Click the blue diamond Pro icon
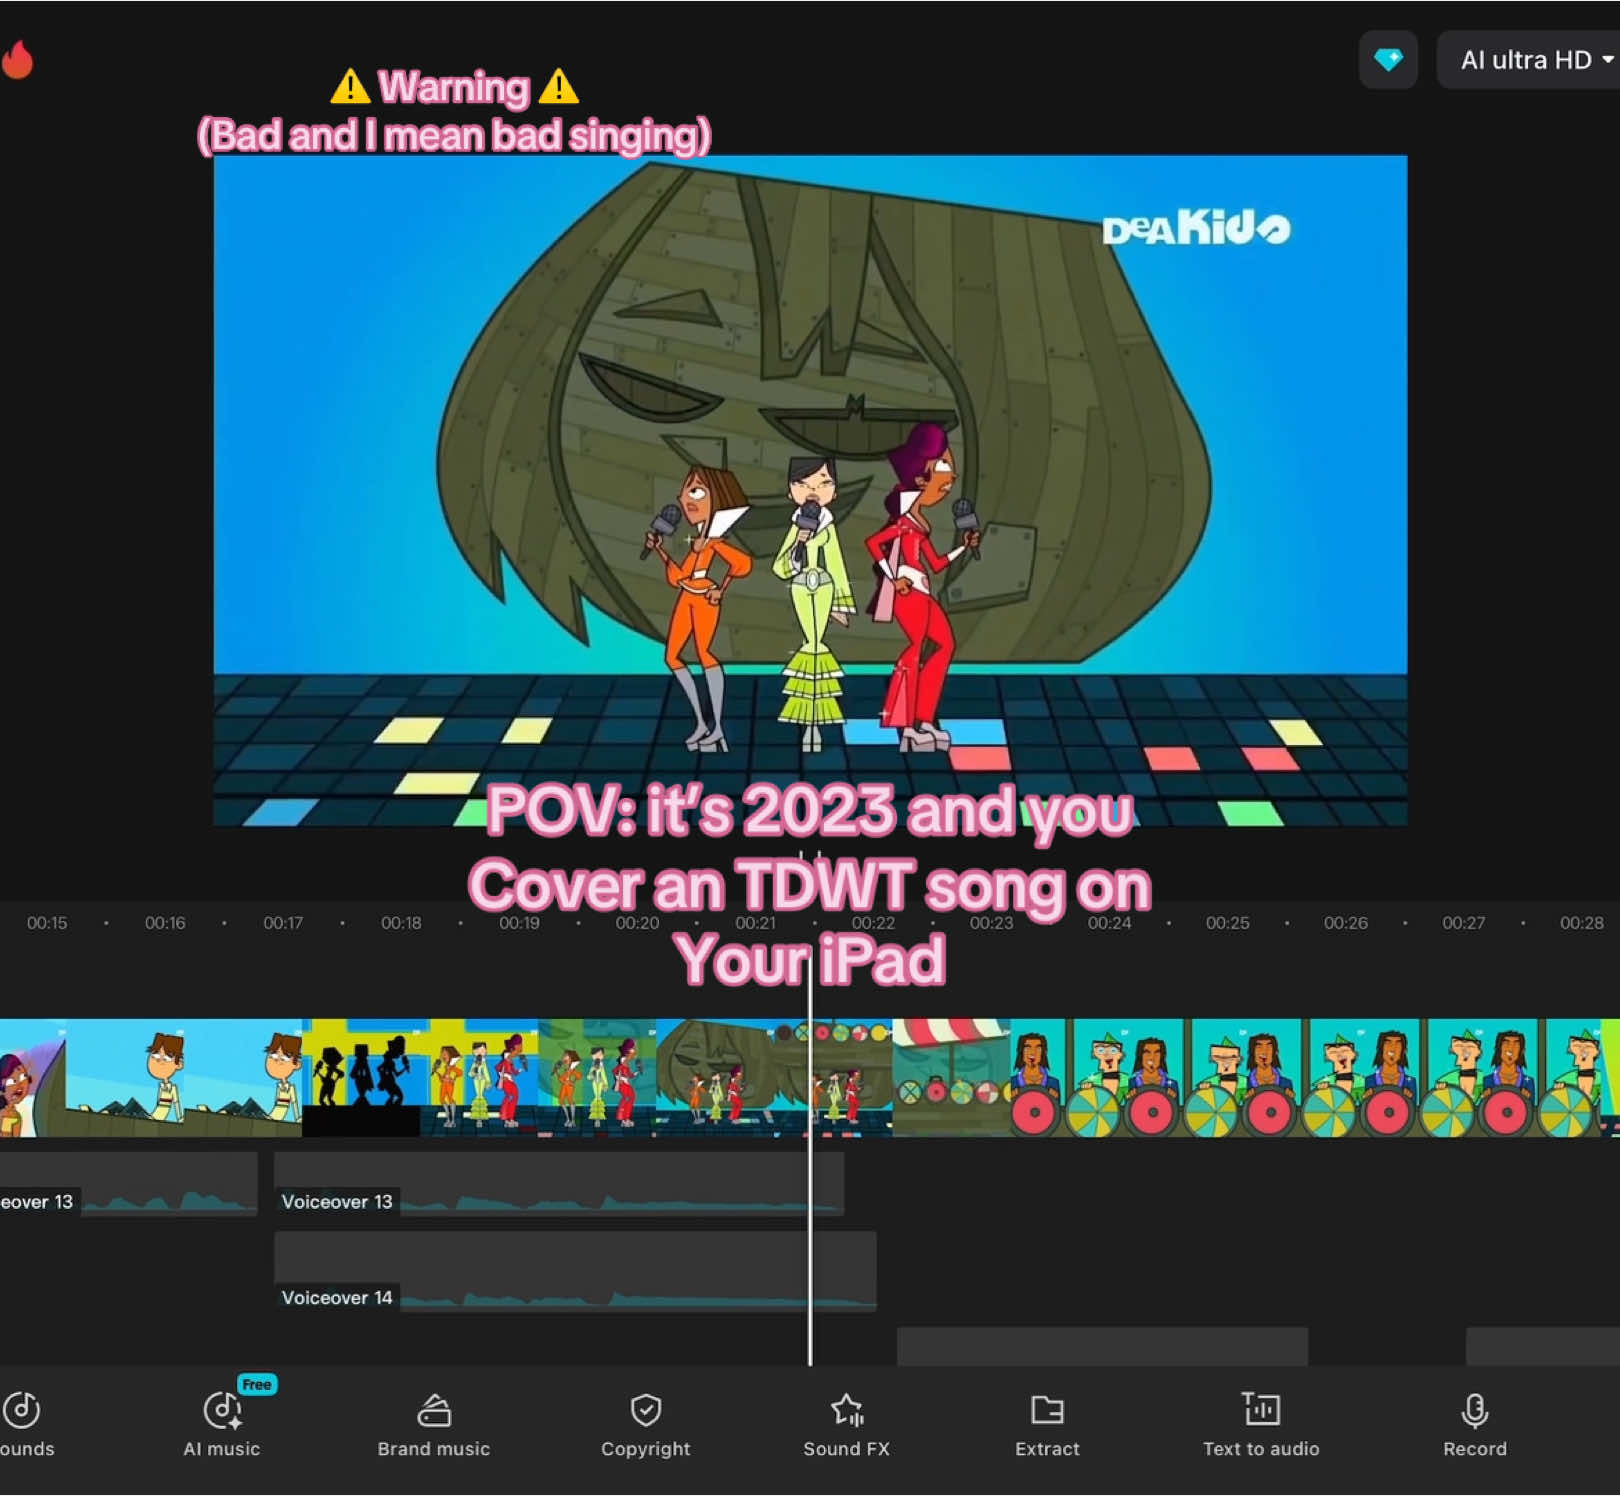1620x1496 pixels. click(x=1388, y=60)
